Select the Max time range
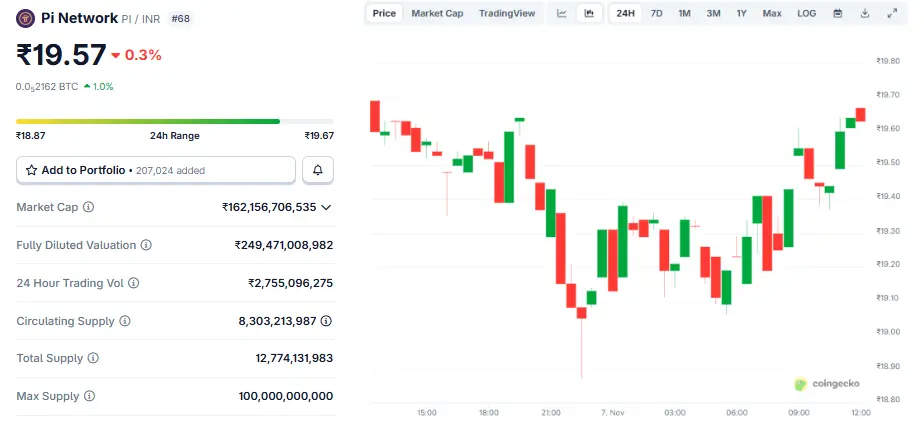This screenshot has width=924, height=422. click(772, 14)
